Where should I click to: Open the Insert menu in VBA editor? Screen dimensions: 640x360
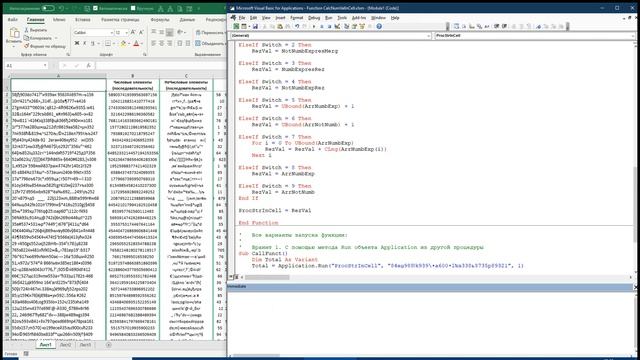click(x=280, y=18)
